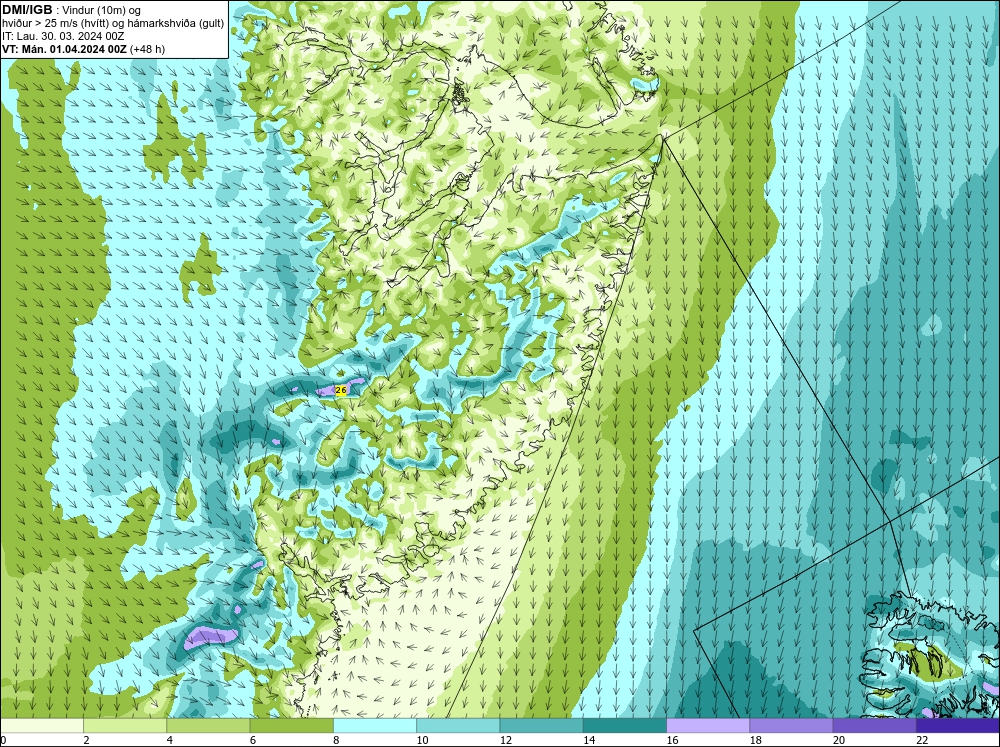Click the 18–20 m/s purple swatch
Viewport: 1000px width, 747px height.
791,726
